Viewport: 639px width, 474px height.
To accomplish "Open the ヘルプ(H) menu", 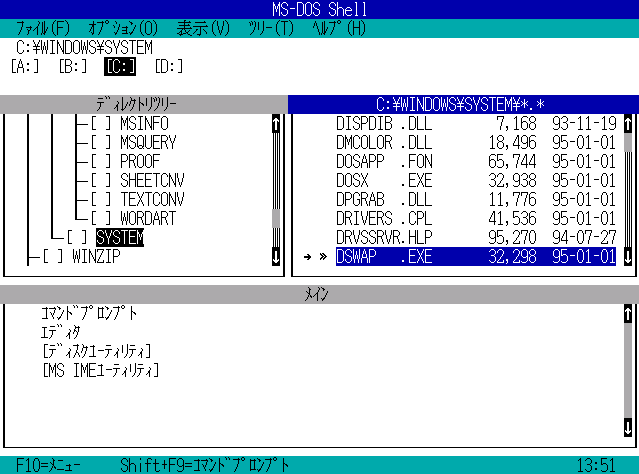I will [x=339, y=29].
